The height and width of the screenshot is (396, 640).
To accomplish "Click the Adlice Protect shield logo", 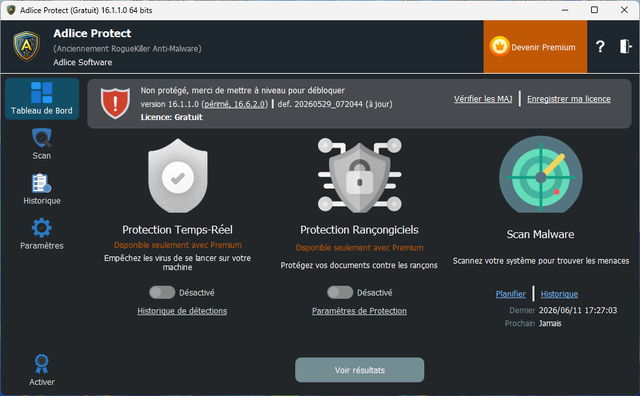I will [x=27, y=46].
